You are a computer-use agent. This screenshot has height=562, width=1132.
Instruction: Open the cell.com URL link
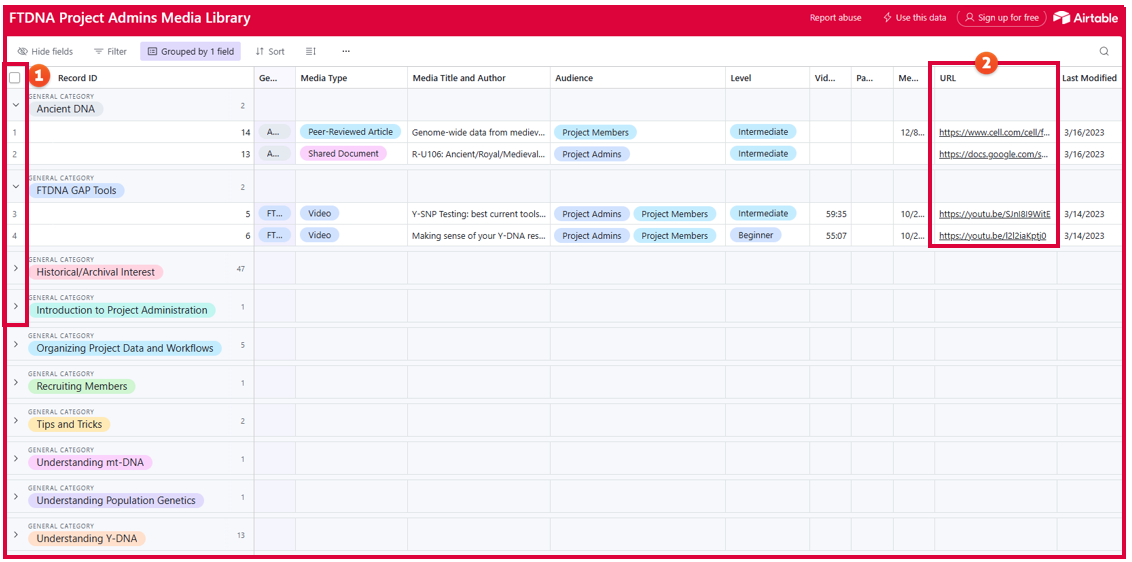[994, 133]
